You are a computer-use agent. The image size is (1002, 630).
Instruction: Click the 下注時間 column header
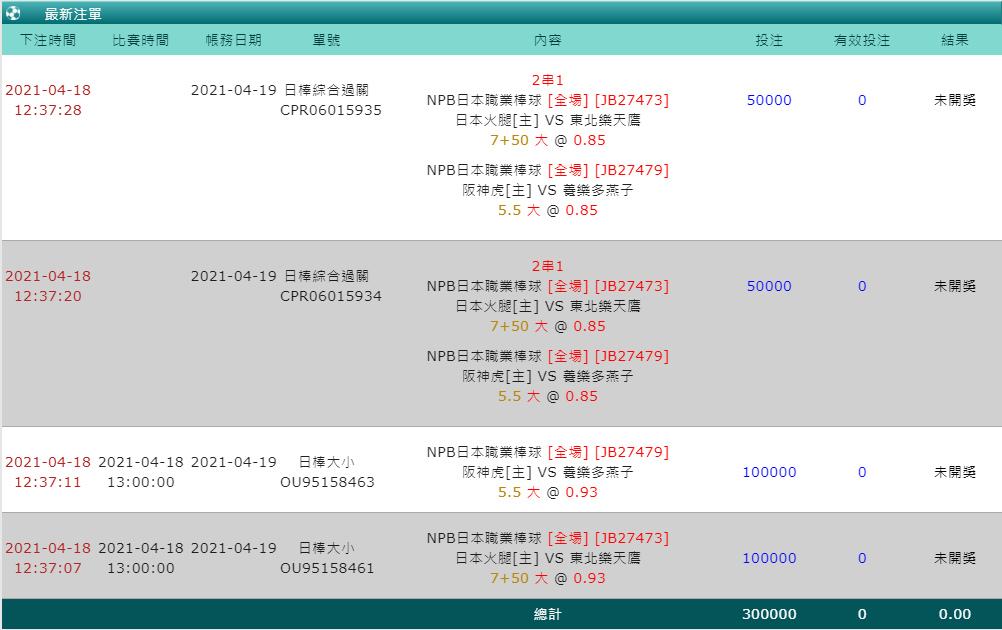coord(48,40)
